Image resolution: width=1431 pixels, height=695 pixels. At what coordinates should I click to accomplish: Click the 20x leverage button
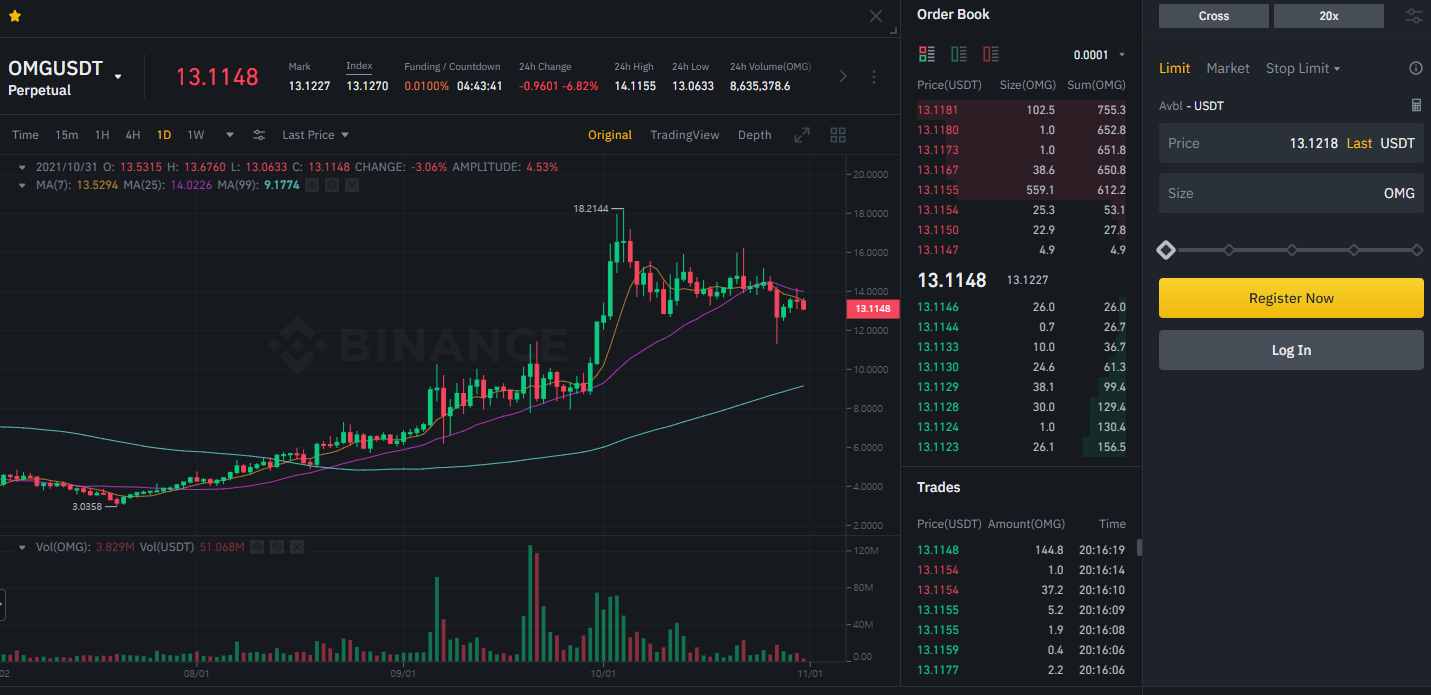1329,16
